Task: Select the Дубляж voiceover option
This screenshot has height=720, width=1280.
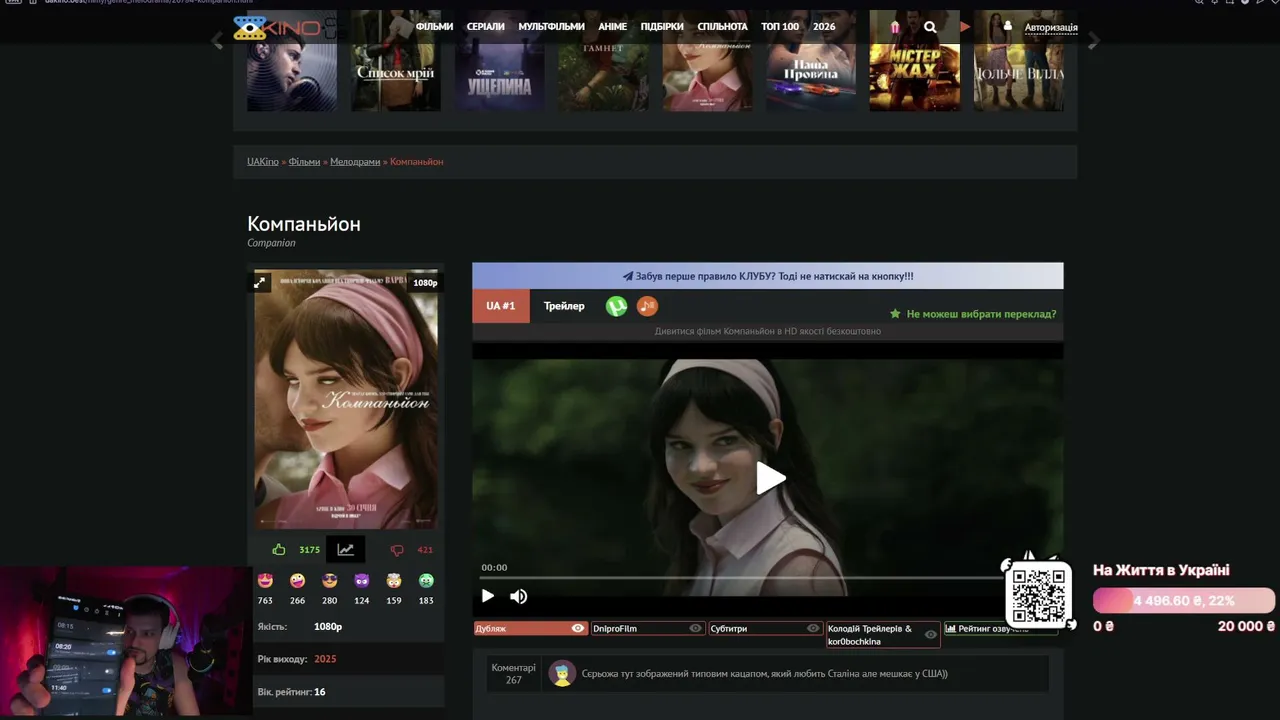Action: click(530, 628)
